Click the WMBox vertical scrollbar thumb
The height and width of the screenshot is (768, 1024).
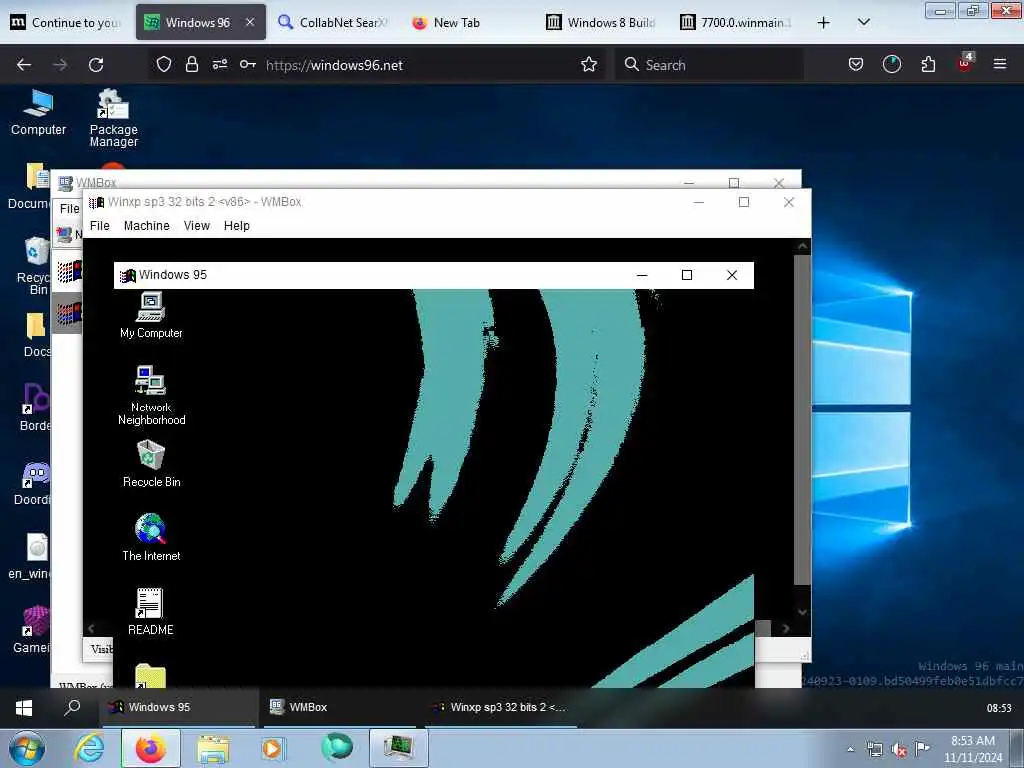802,419
